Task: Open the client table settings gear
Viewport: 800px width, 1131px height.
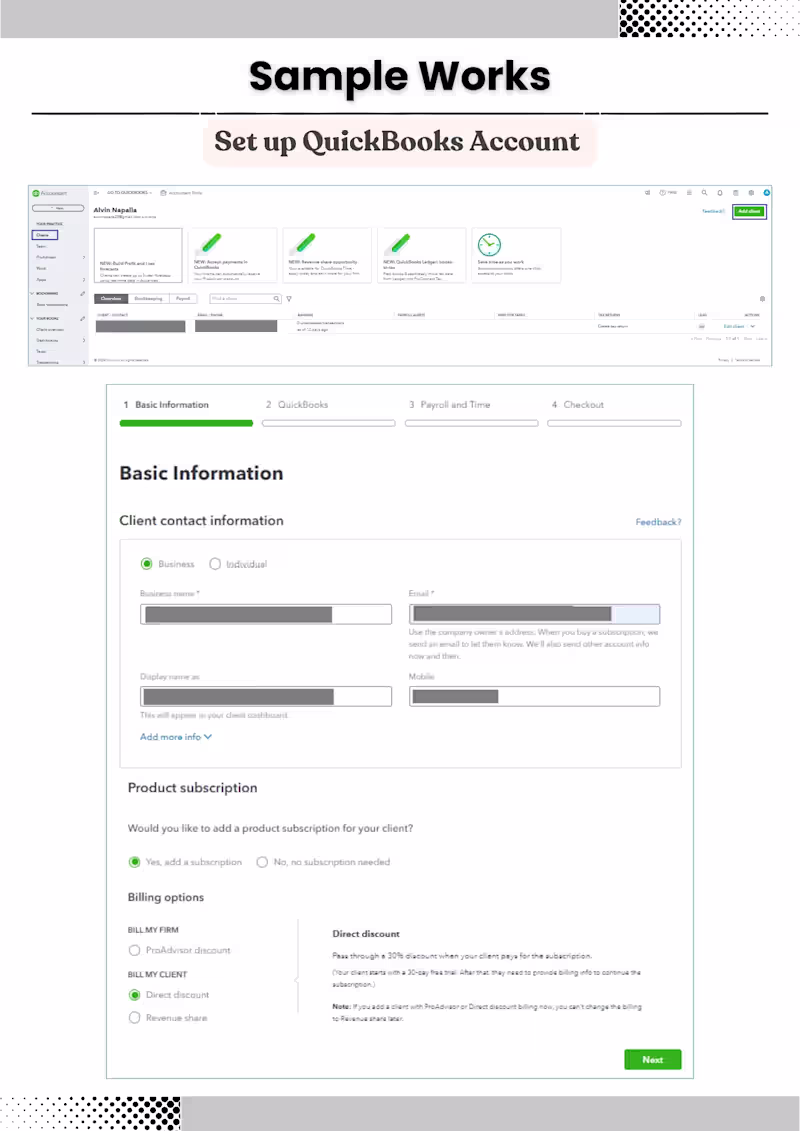Action: point(762,299)
